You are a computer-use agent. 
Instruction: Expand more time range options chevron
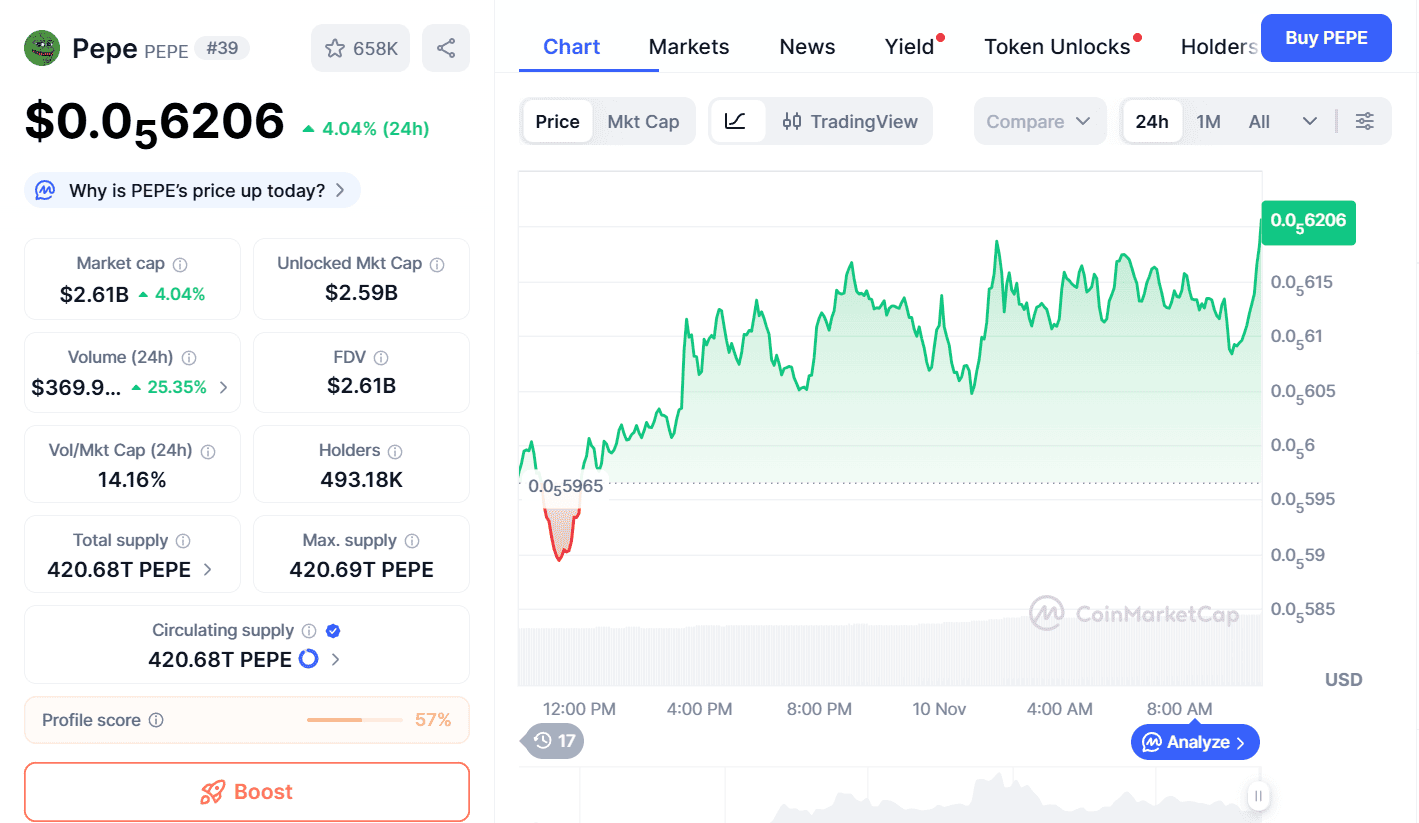click(1310, 121)
